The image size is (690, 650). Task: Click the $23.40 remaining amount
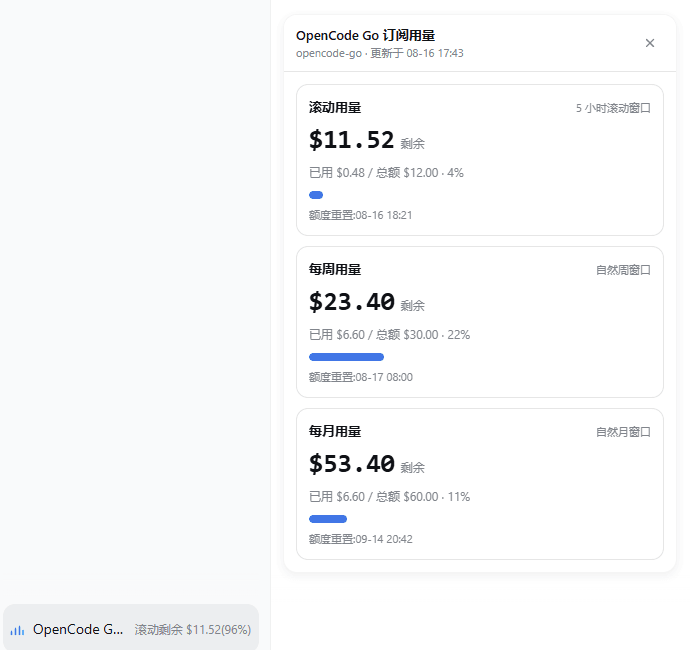[351, 302]
